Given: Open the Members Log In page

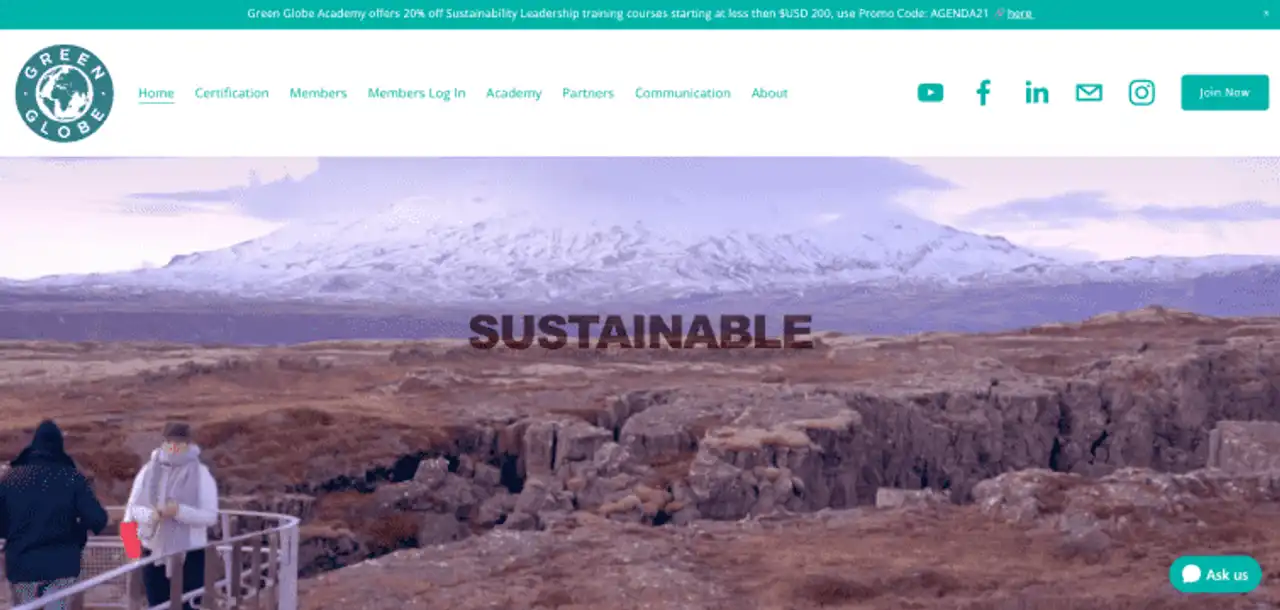Looking at the screenshot, I should click(x=416, y=93).
